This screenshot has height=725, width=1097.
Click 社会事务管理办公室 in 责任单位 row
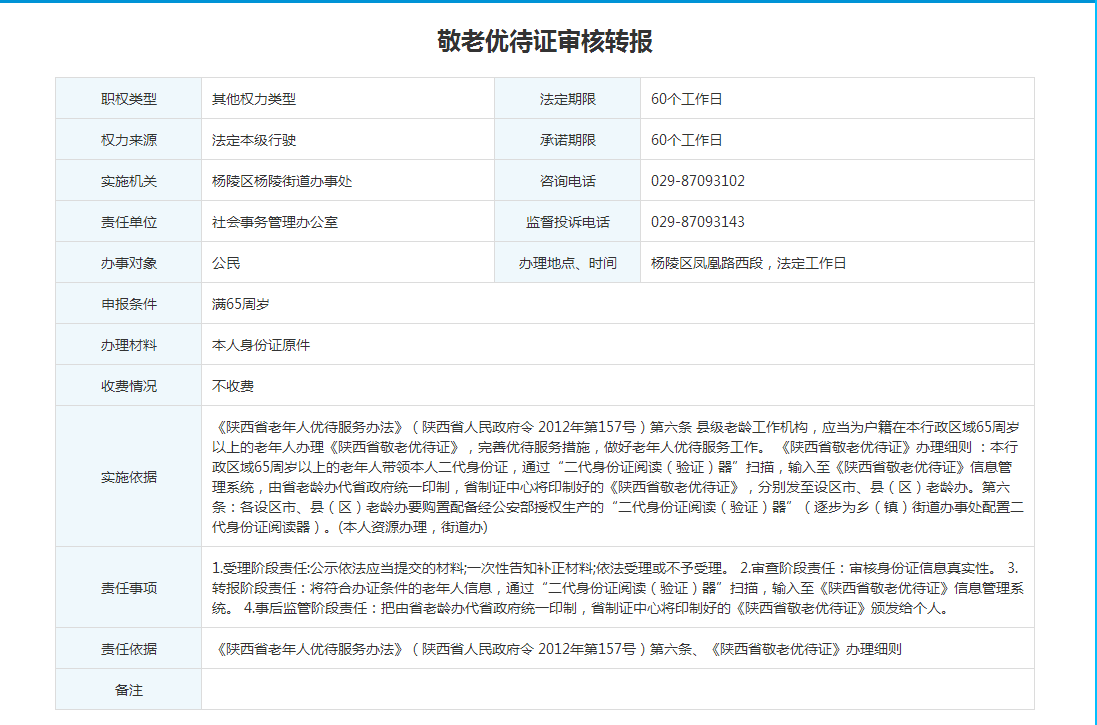(275, 222)
